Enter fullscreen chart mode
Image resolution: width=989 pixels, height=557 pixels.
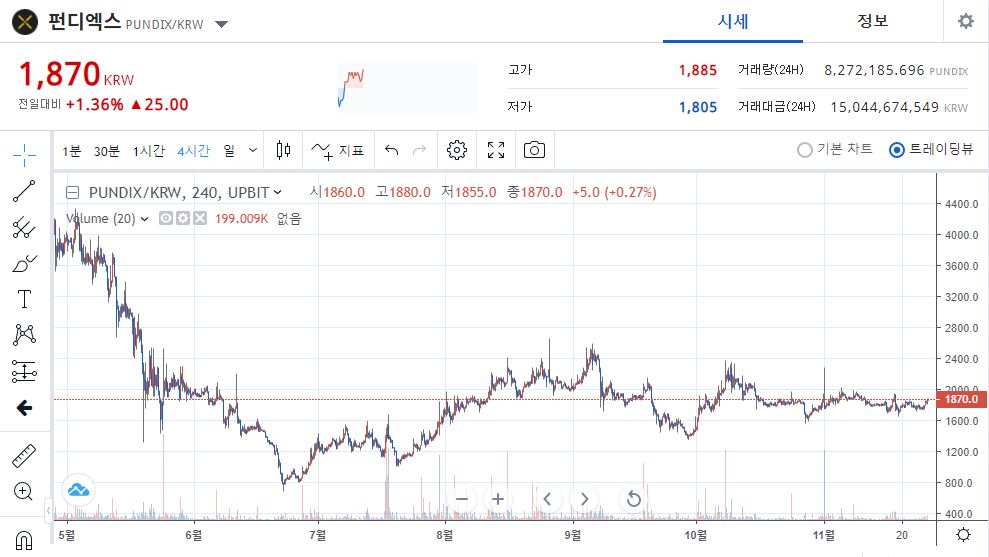(x=496, y=150)
